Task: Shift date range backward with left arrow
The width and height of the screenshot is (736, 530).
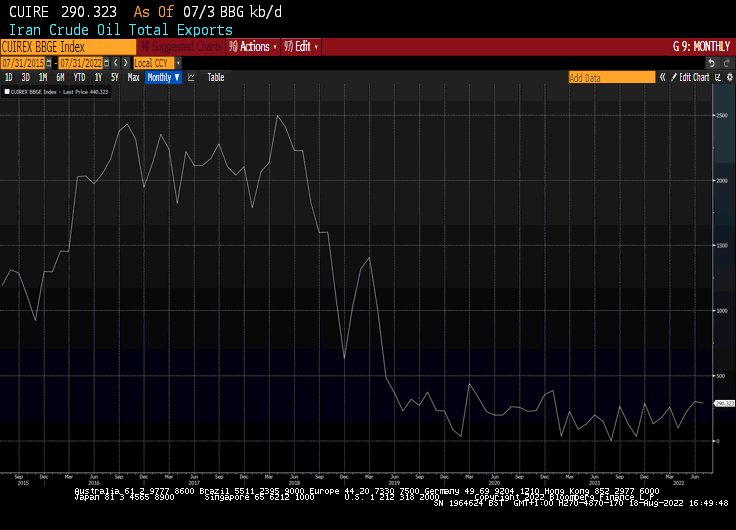Action: tap(116, 63)
